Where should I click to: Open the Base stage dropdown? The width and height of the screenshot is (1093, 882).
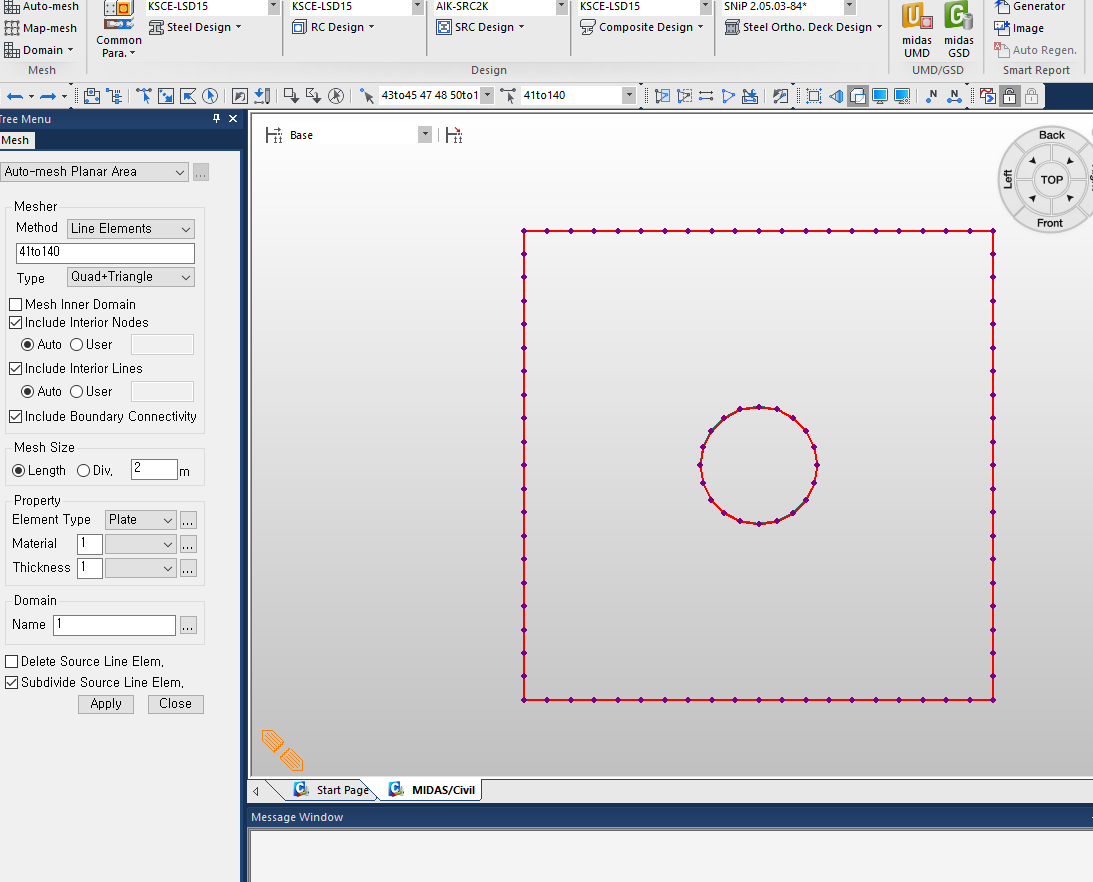point(425,135)
